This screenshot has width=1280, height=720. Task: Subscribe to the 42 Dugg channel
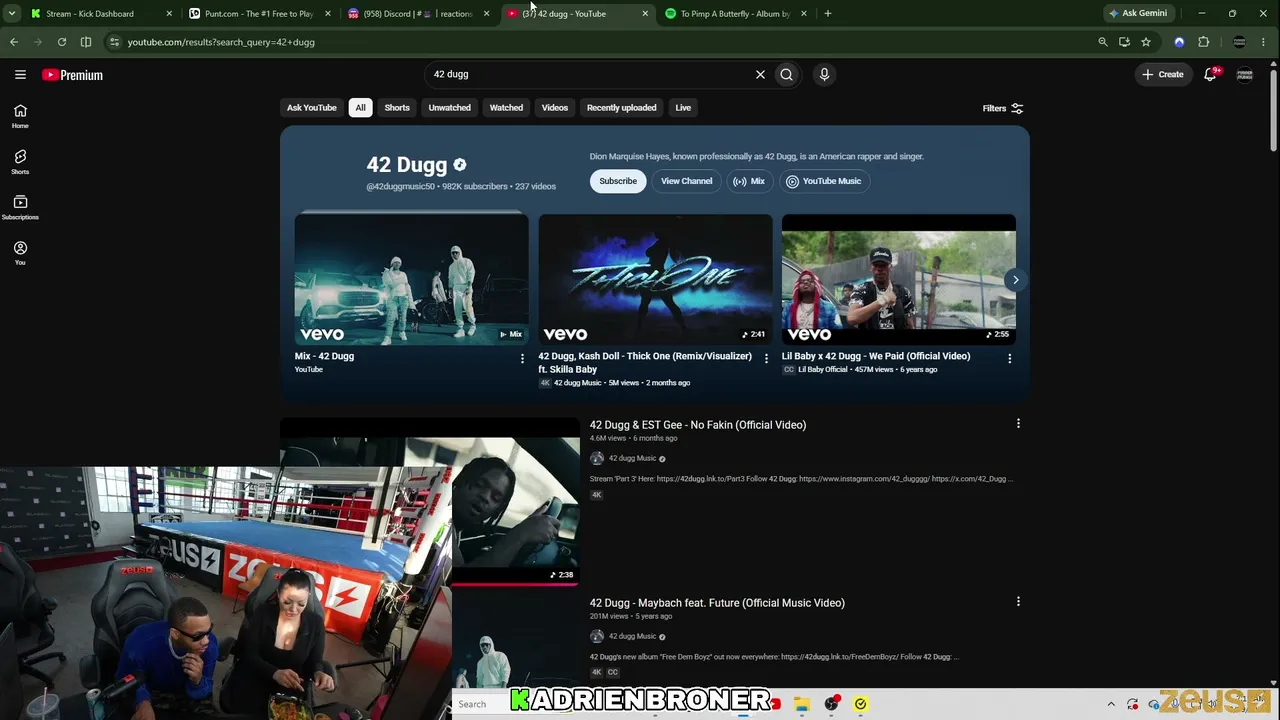(x=618, y=181)
